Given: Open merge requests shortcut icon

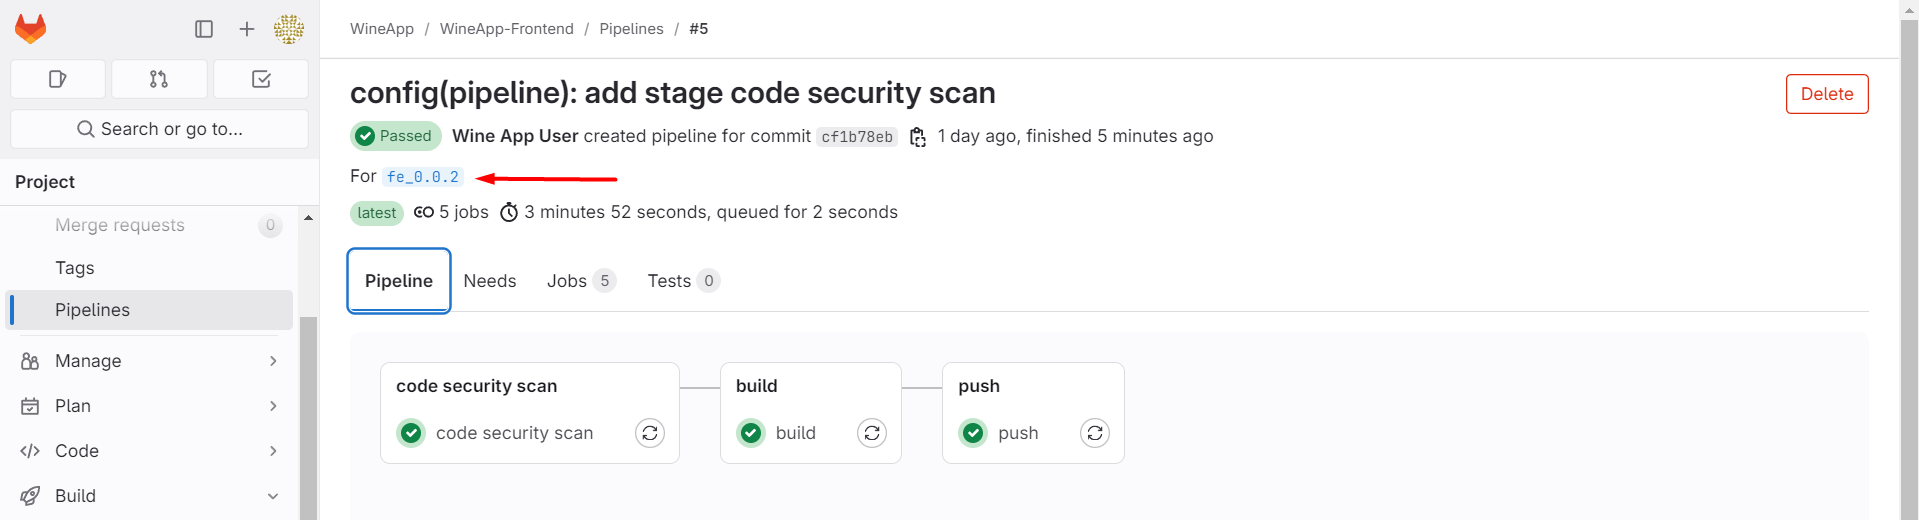Looking at the screenshot, I should [159, 79].
